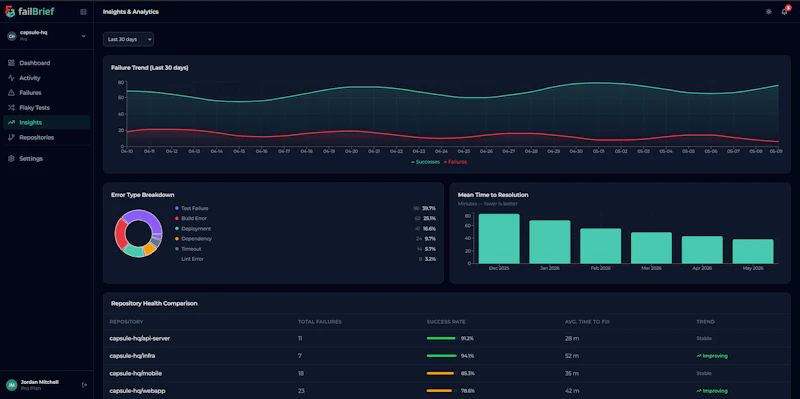Click the Insights trend arrow icon
Image resolution: width=800 pixels, height=399 pixels.
coord(11,122)
